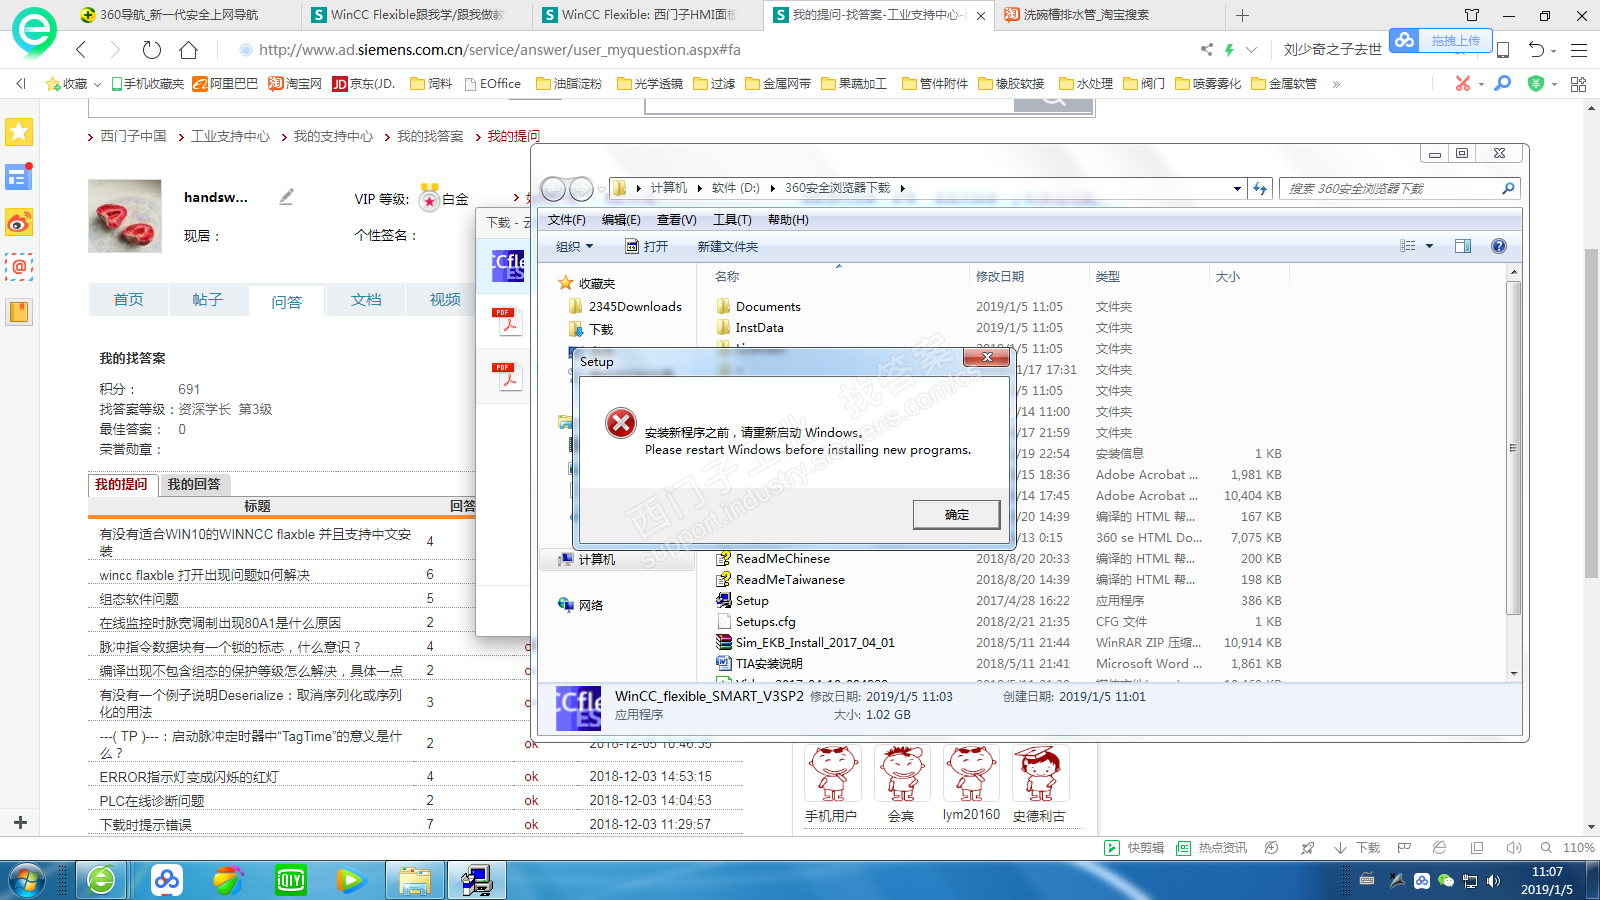1600x900 pixels.
Task: Select 网络 in the navigation pane
Action: coord(581,605)
